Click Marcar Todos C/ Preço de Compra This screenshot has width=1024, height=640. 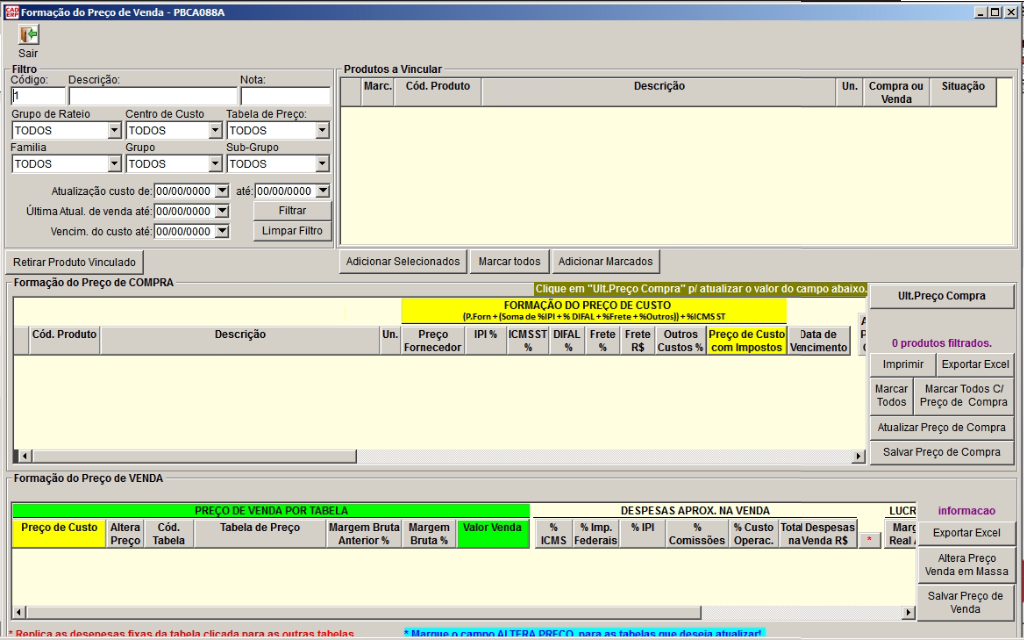coord(963,396)
